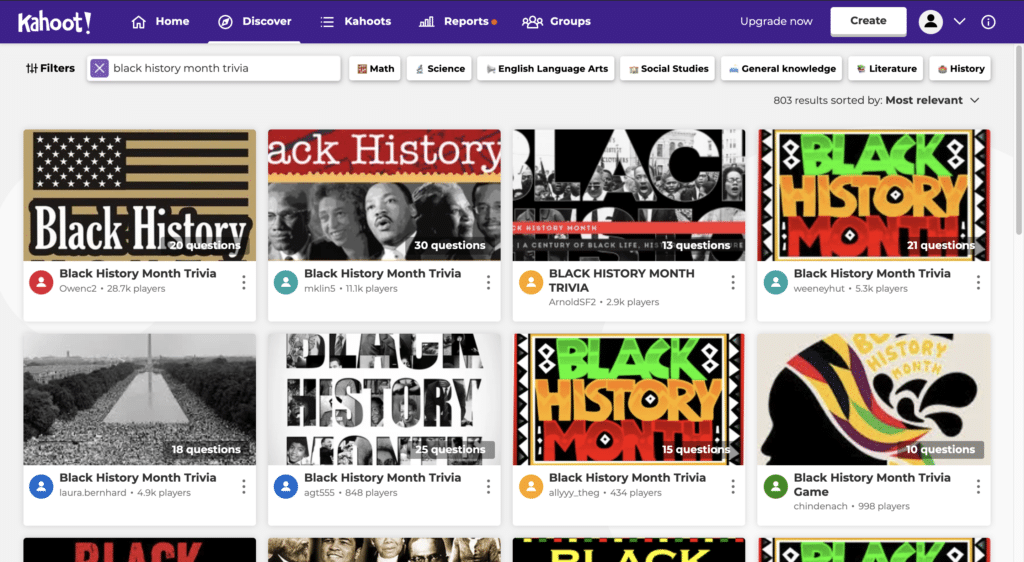Screen dimensions: 1024x562
Task: Expand Most relevant sort dropdown
Action: coord(933,100)
